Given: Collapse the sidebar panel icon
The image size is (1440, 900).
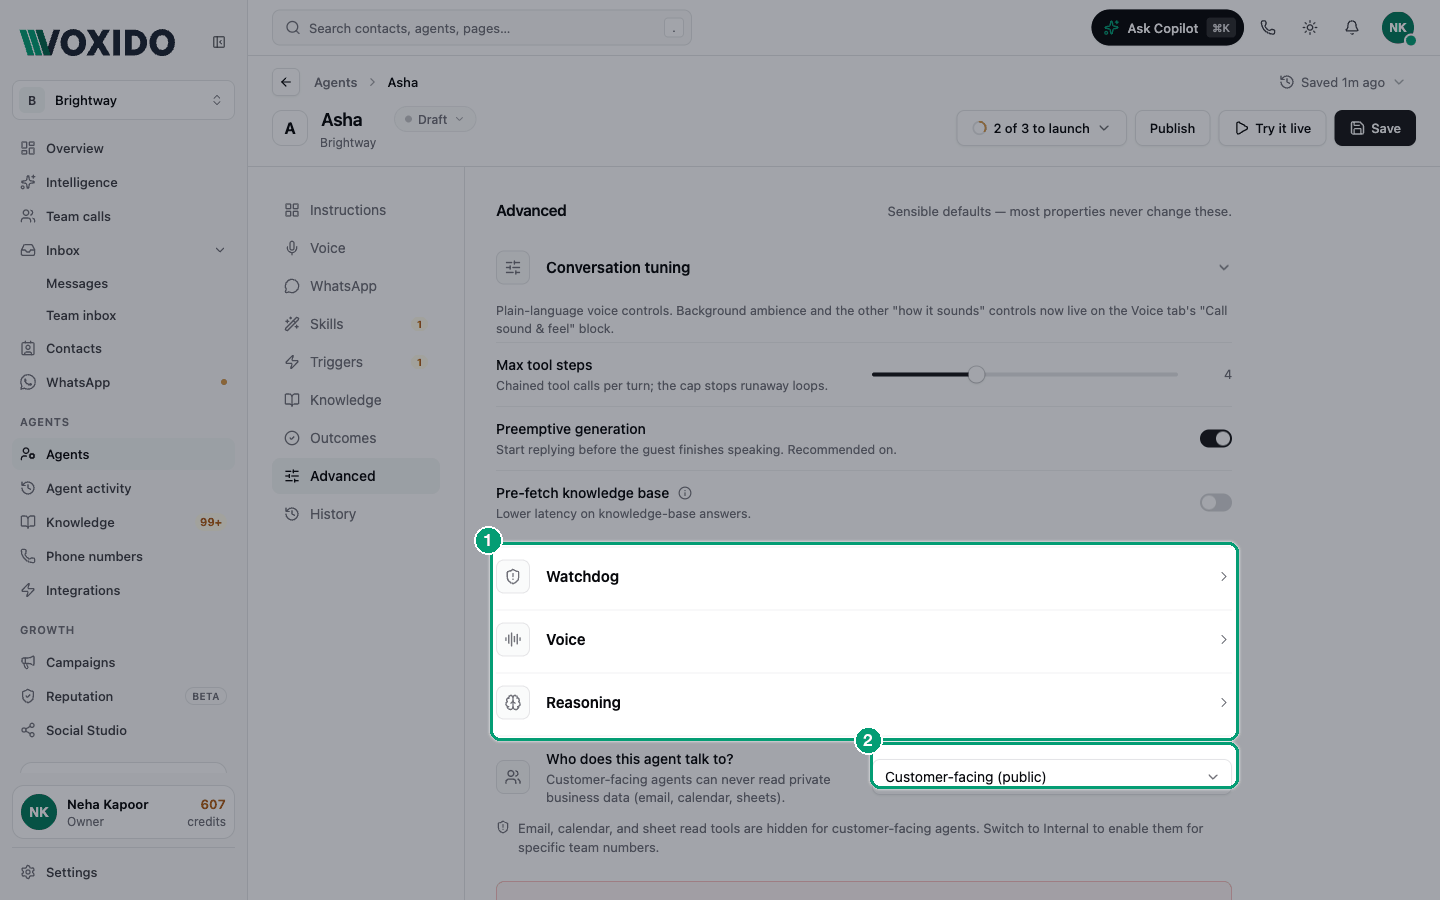Looking at the screenshot, I should 219,42.
